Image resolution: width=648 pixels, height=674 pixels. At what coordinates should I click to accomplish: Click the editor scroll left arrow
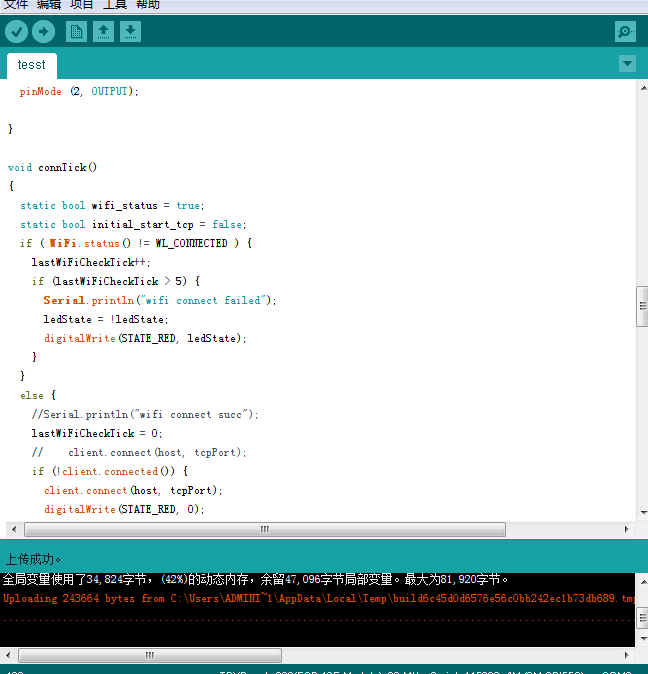14,529
